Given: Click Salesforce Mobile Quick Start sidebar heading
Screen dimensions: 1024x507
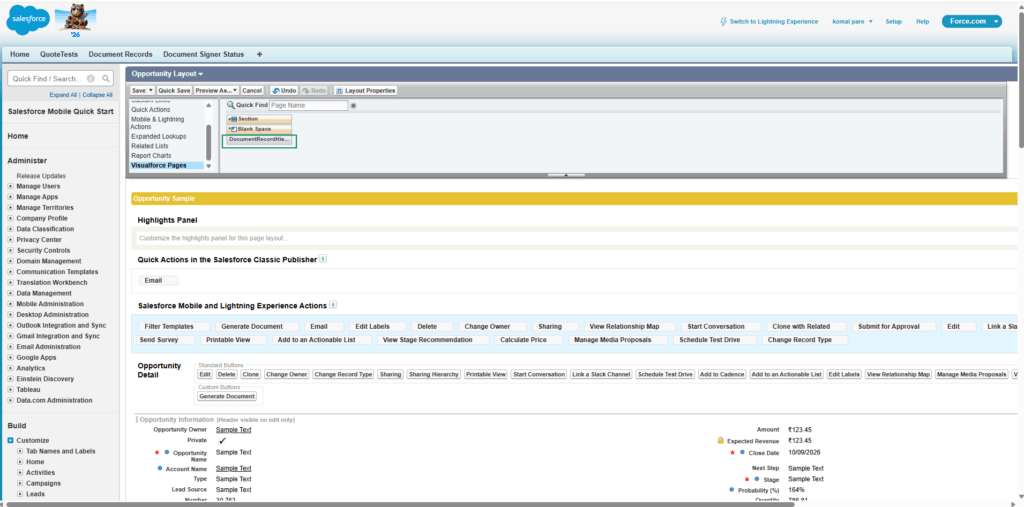Looking at the screenshot, I should pyautogui.click(x=61, y=111).
